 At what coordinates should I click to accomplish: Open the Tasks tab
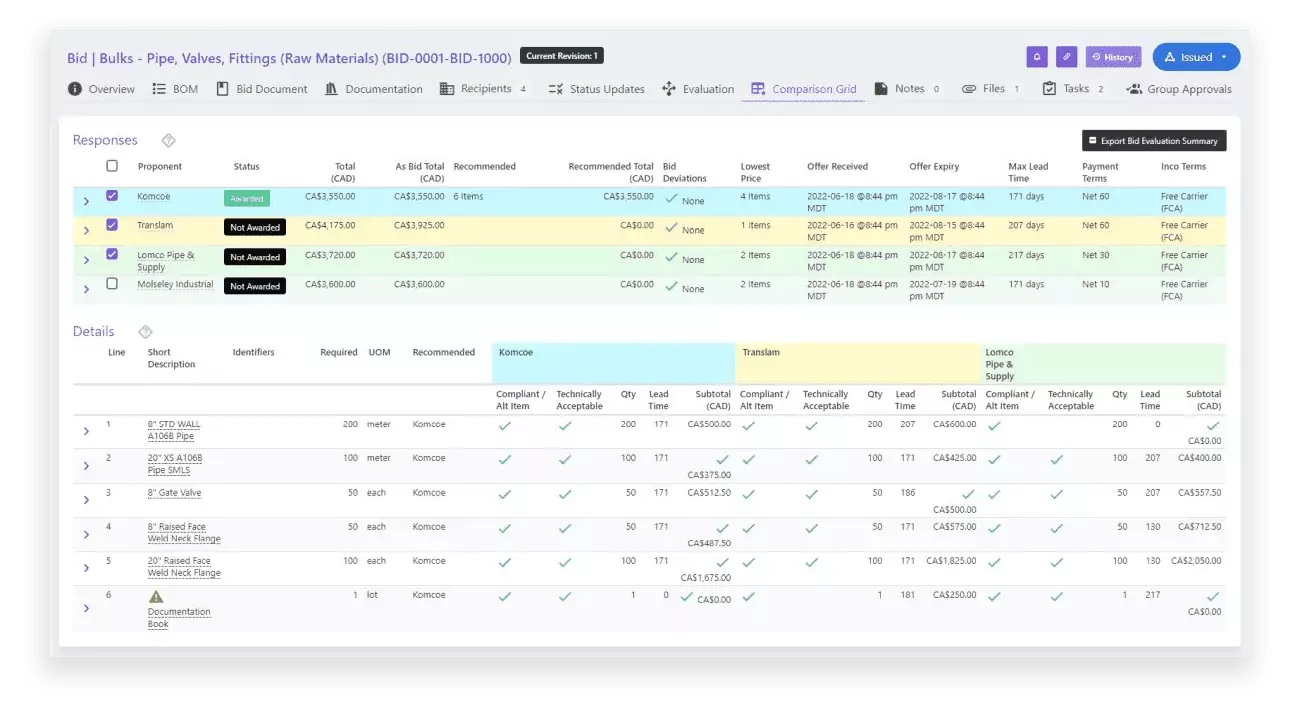1073,89
